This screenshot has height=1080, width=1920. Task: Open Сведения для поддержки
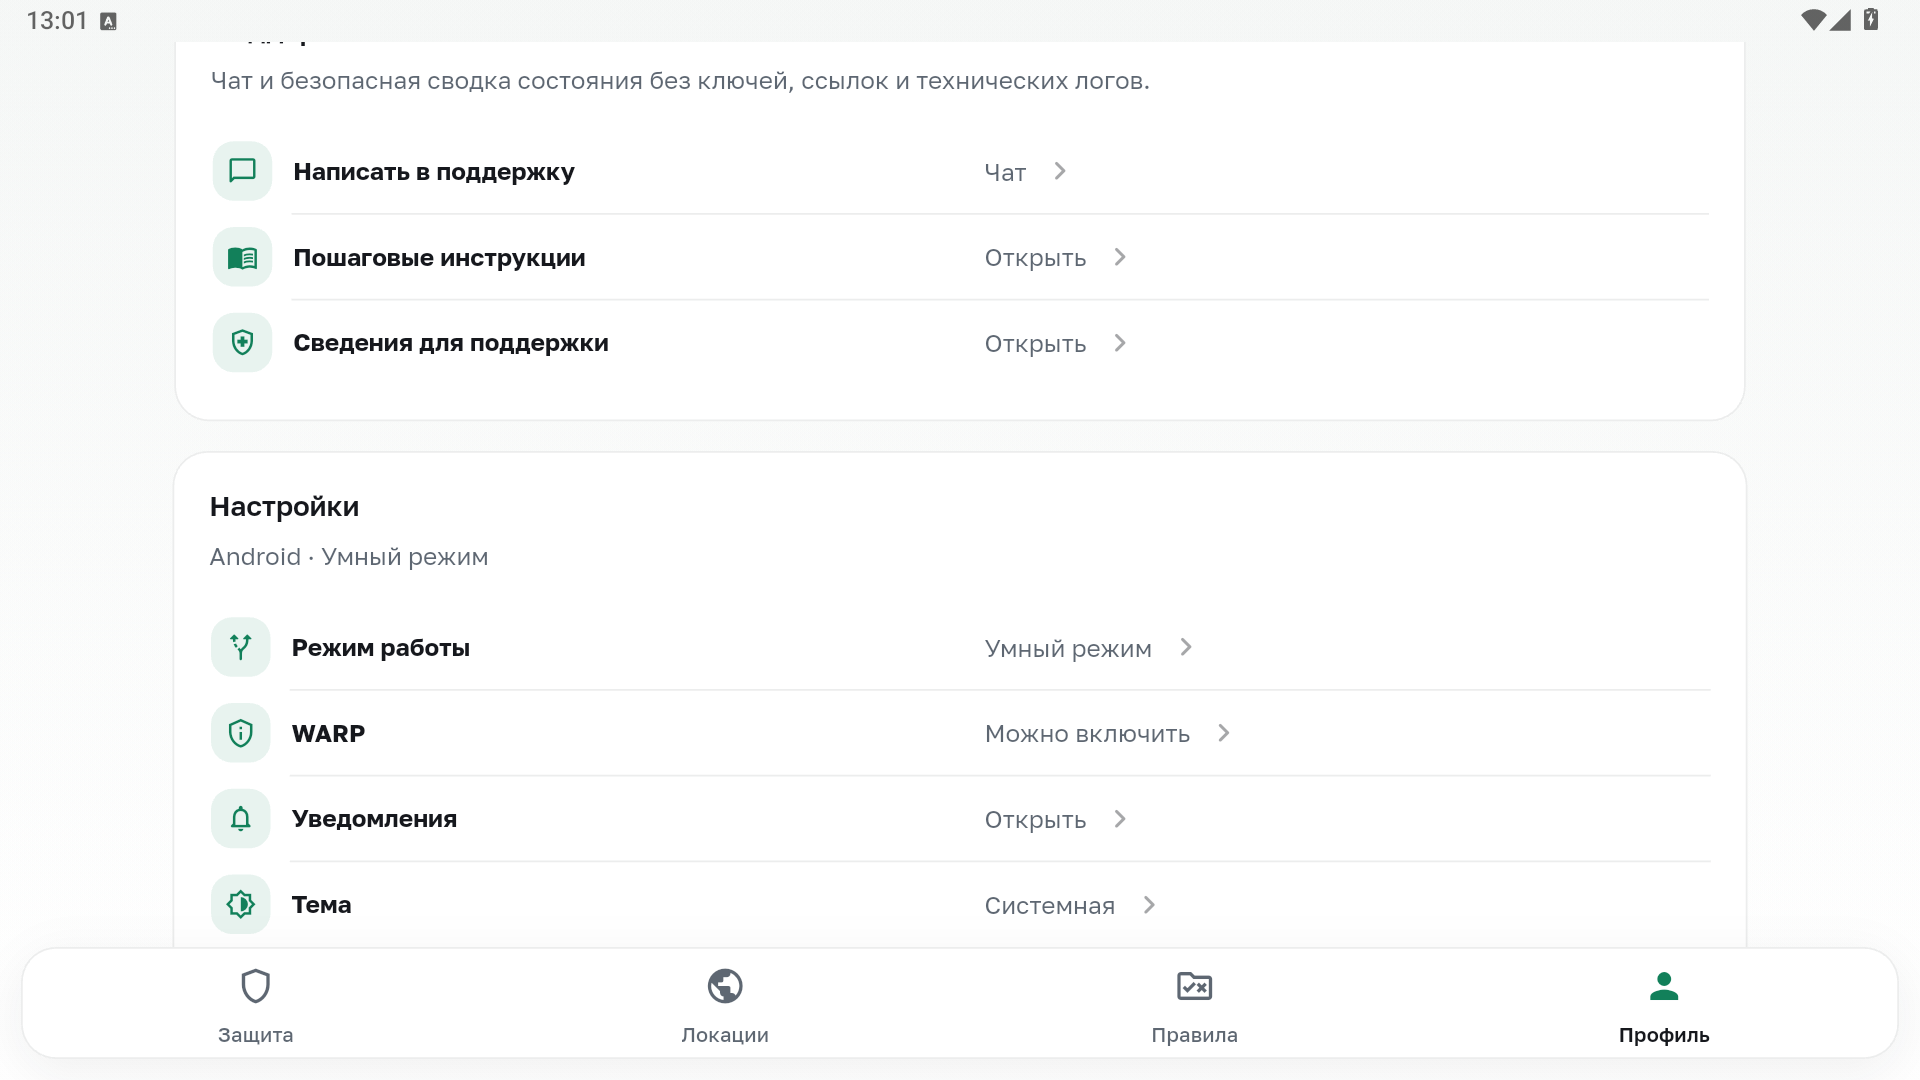960,343
